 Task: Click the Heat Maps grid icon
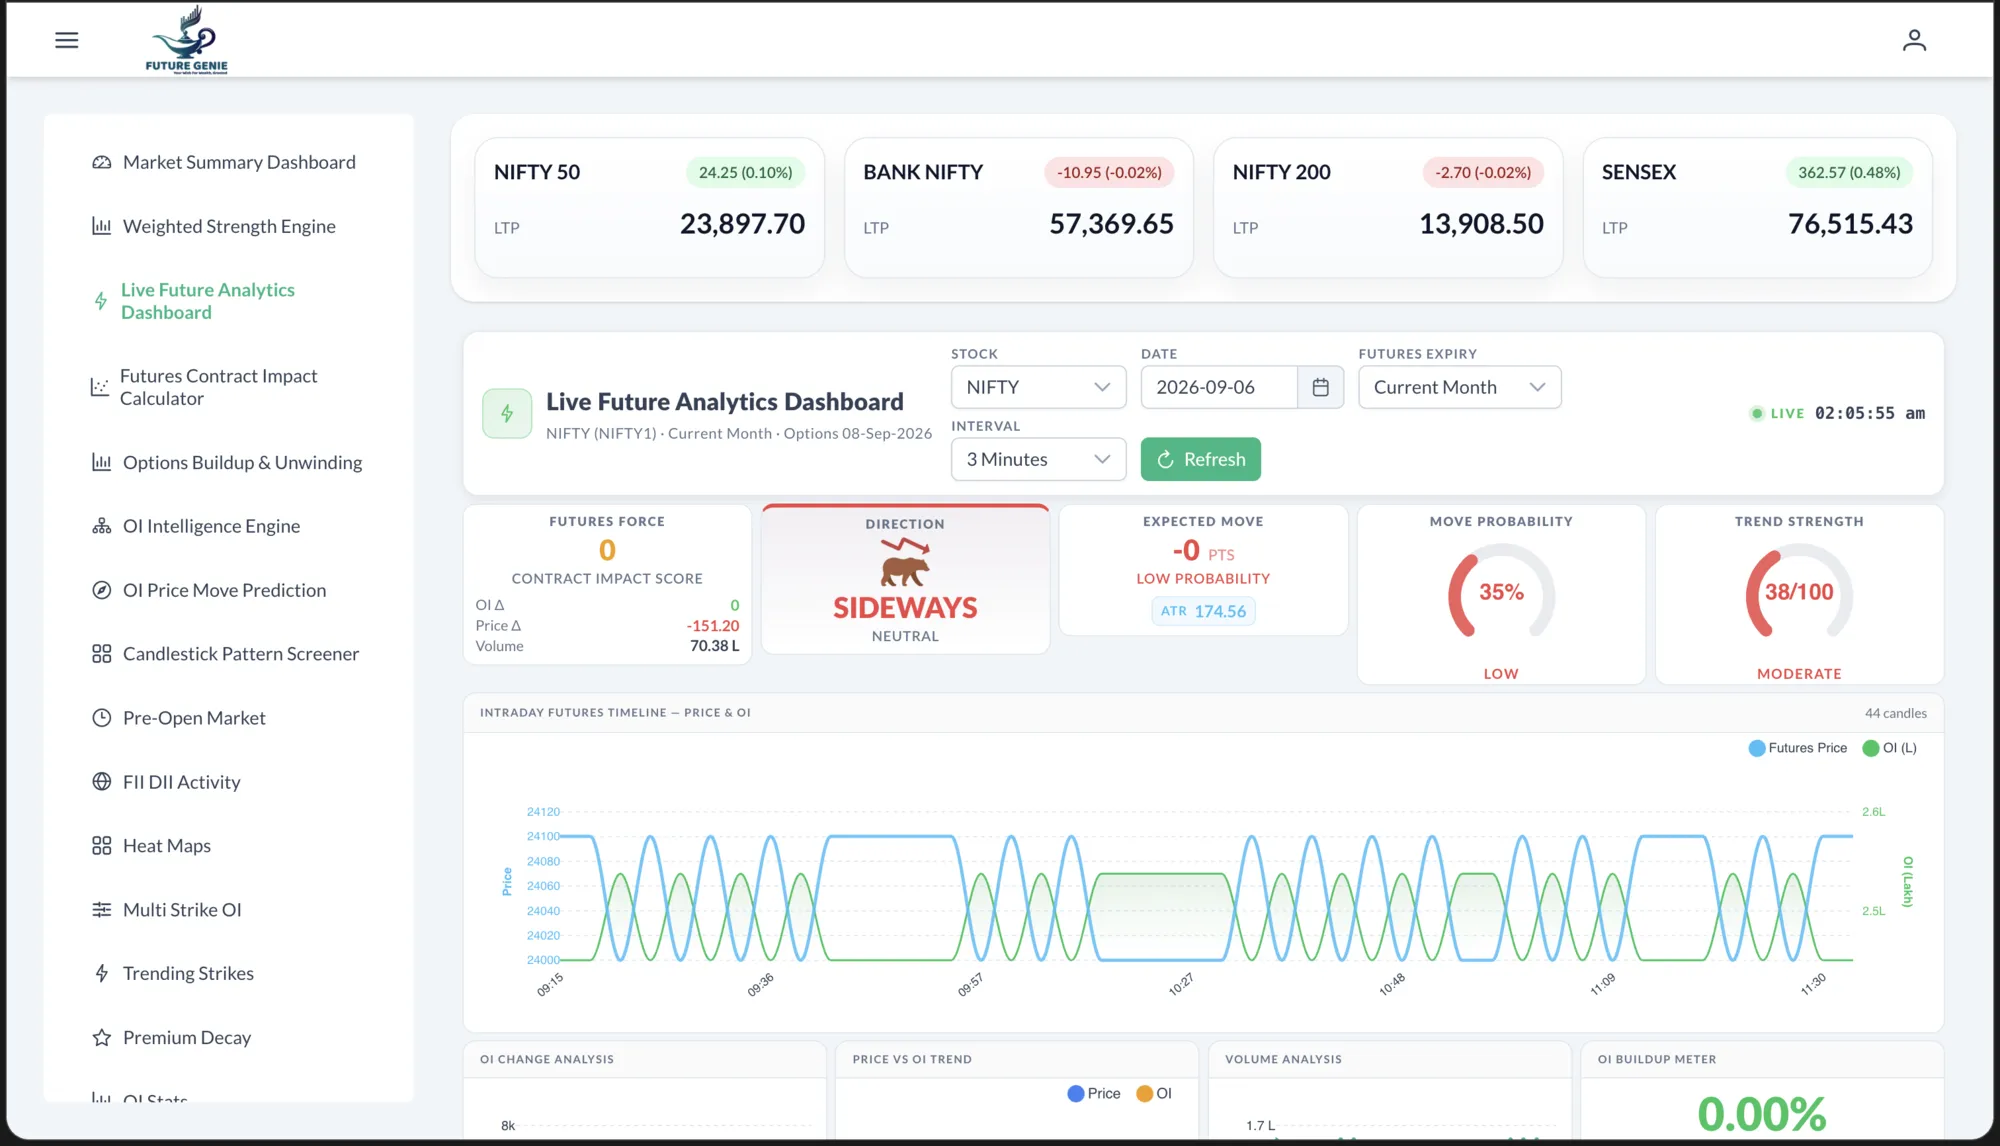tap(101, 846)
